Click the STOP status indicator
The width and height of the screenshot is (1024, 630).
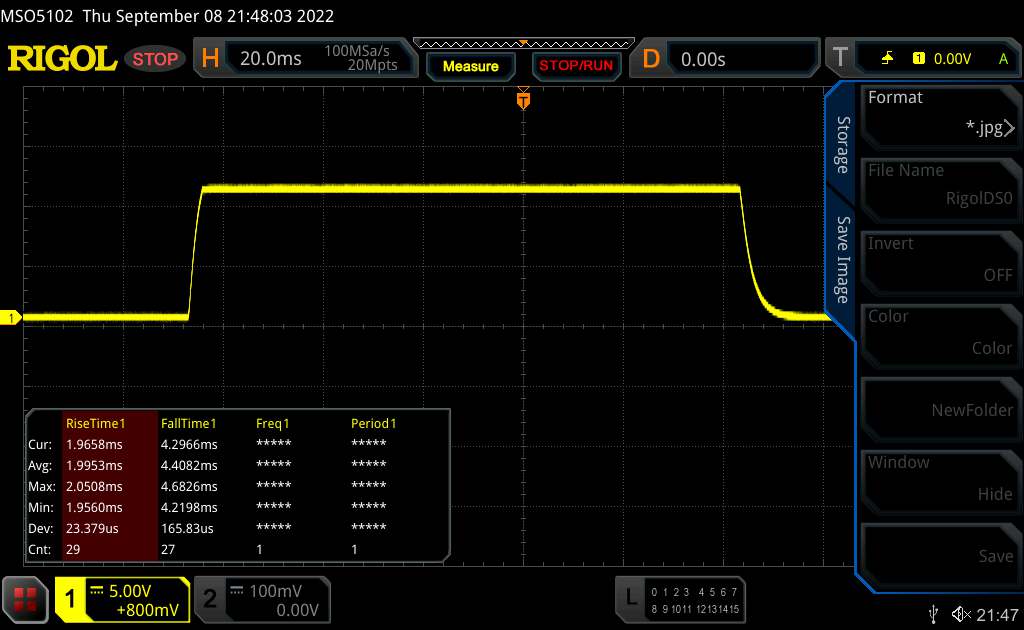(x=155, y=59)
